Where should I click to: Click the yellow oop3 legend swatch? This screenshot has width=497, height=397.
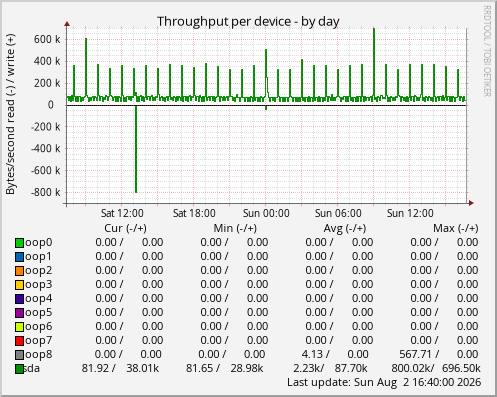(19, 285)
